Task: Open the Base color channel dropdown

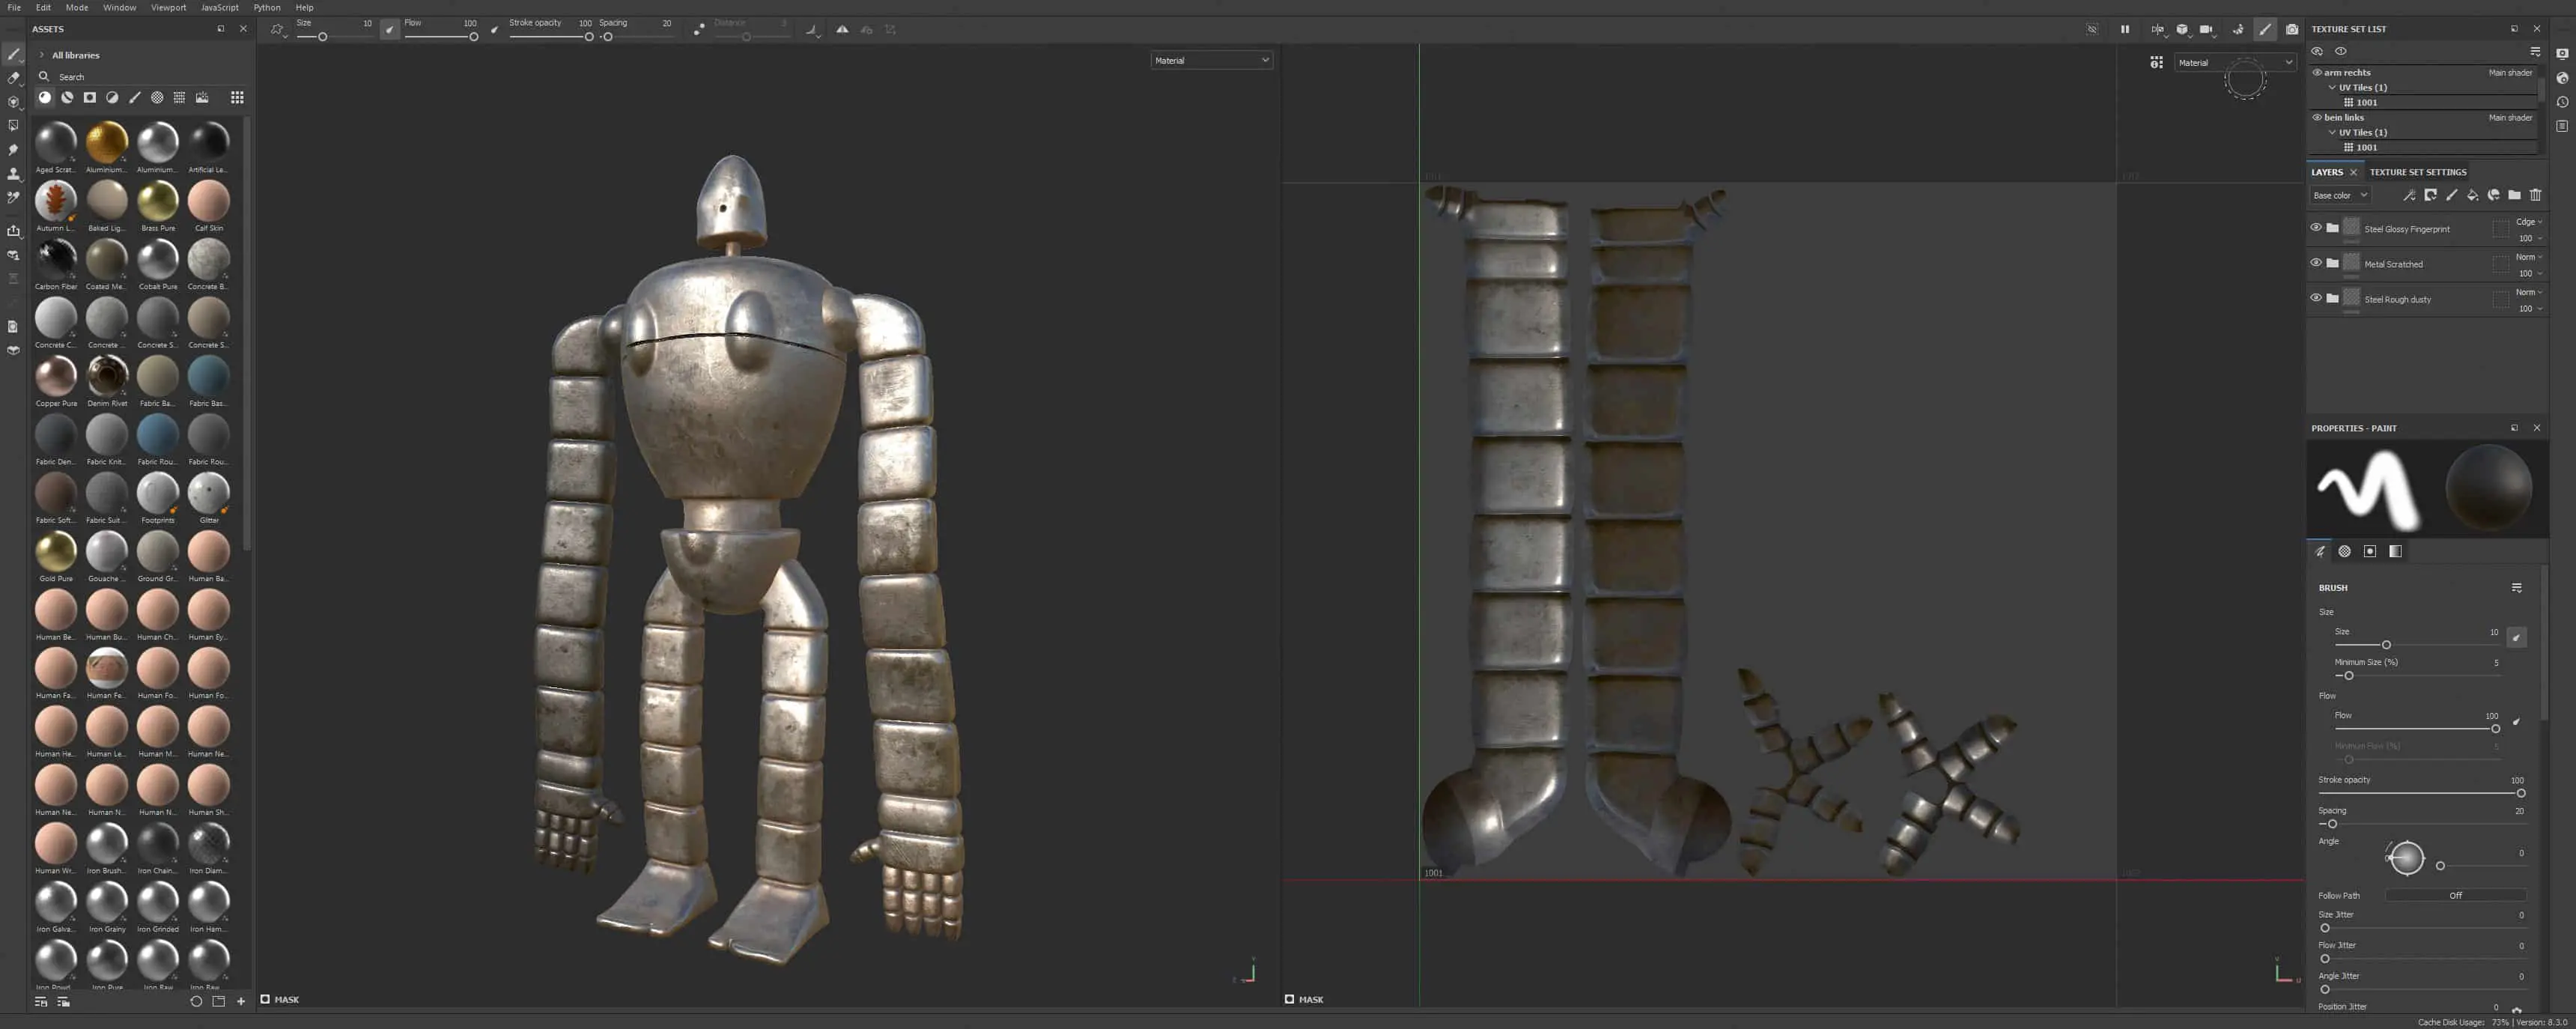Action: click(x=2339, y=195)
